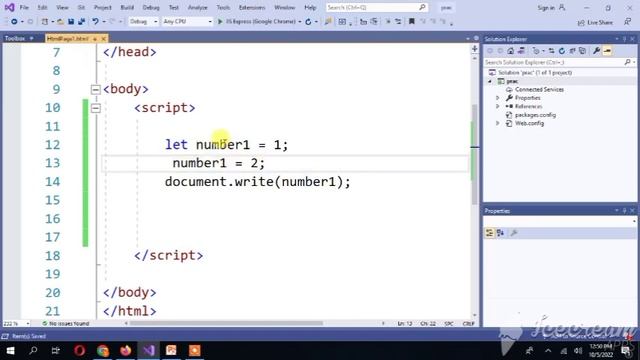Open the Extensions menu
Viewport: 640px width, 360px height.
pos(252,7)
